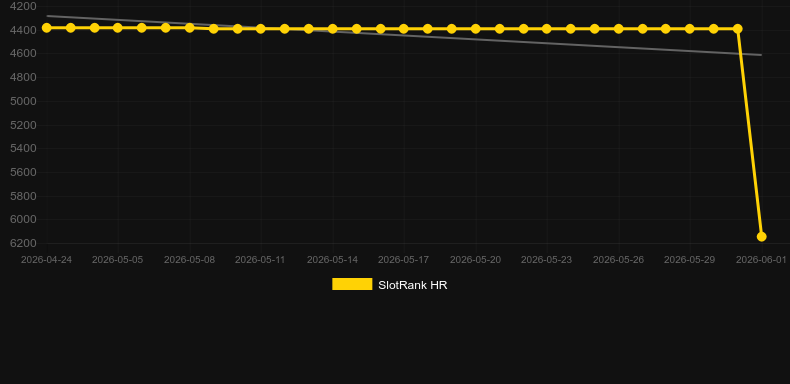Image resolution: width=790 pixels, height=384 pixels.
Task: Click the x-axis label 2026-05-23
Action: [547, 260]
